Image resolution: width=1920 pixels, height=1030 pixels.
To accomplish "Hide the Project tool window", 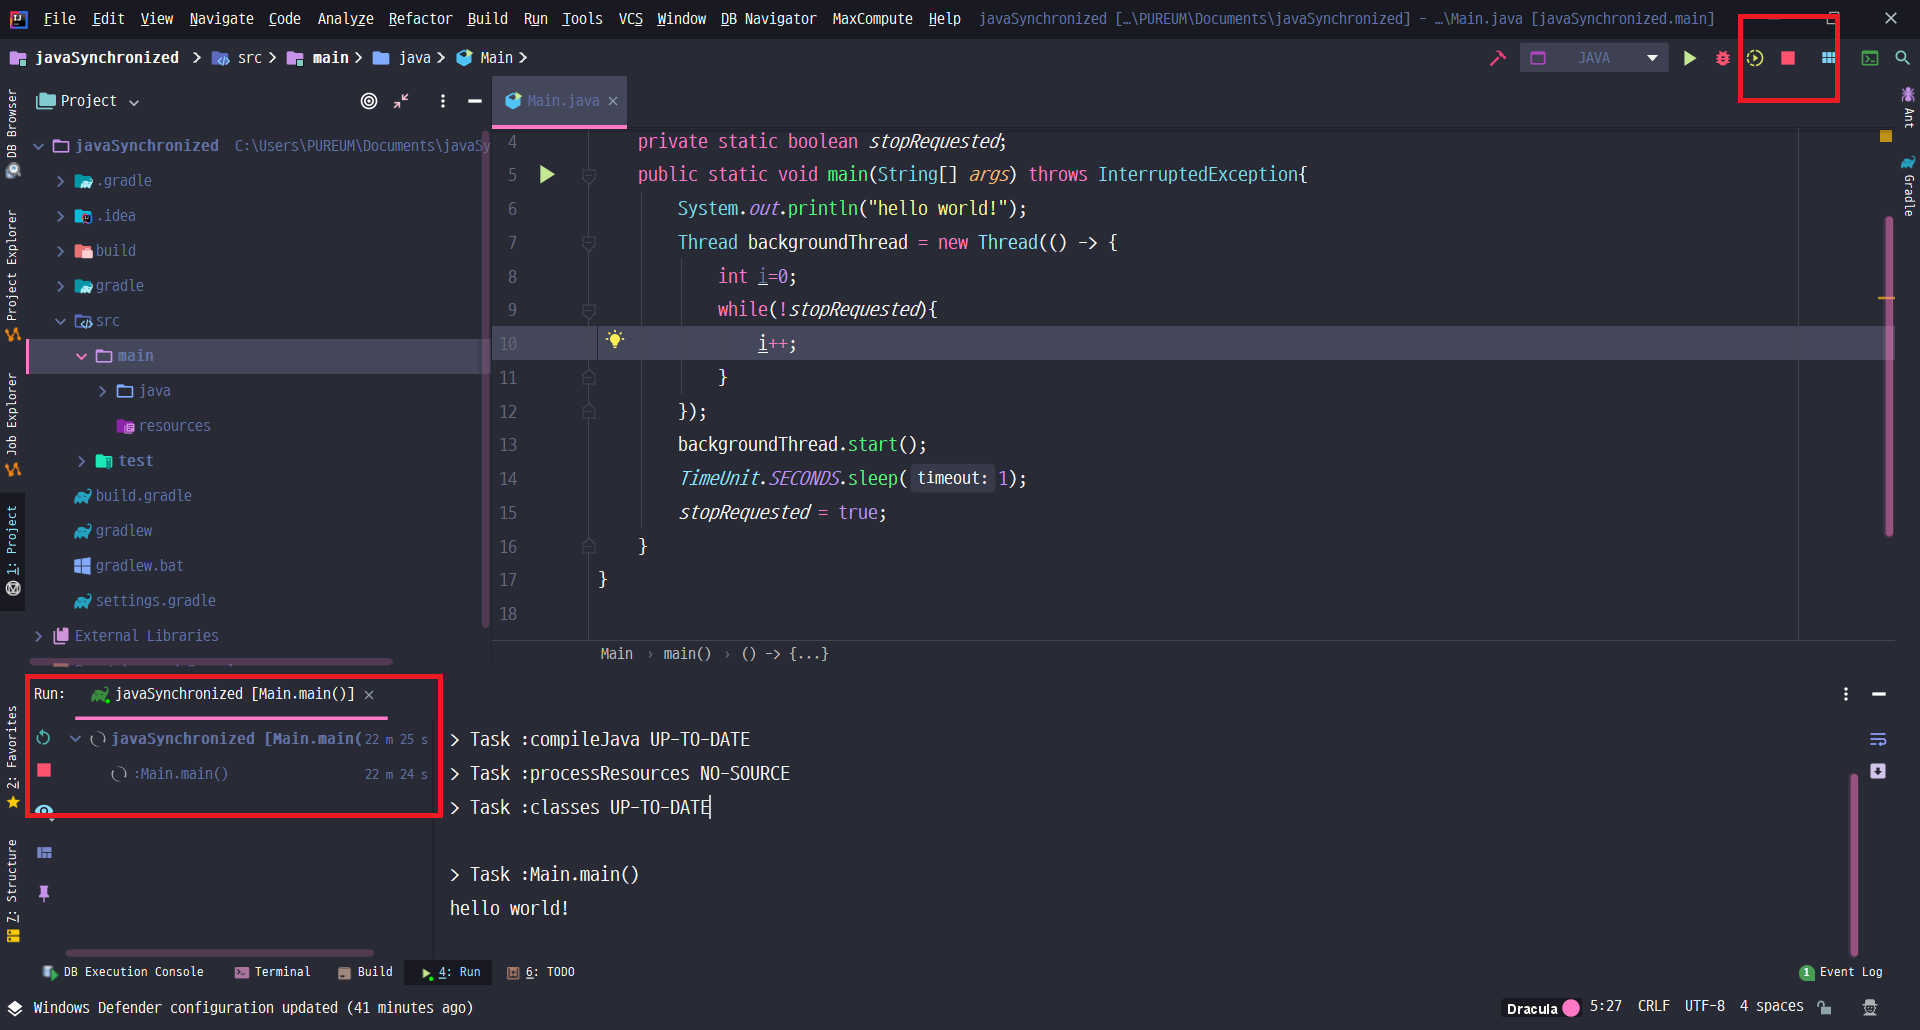I will click(x=475, y=101).
